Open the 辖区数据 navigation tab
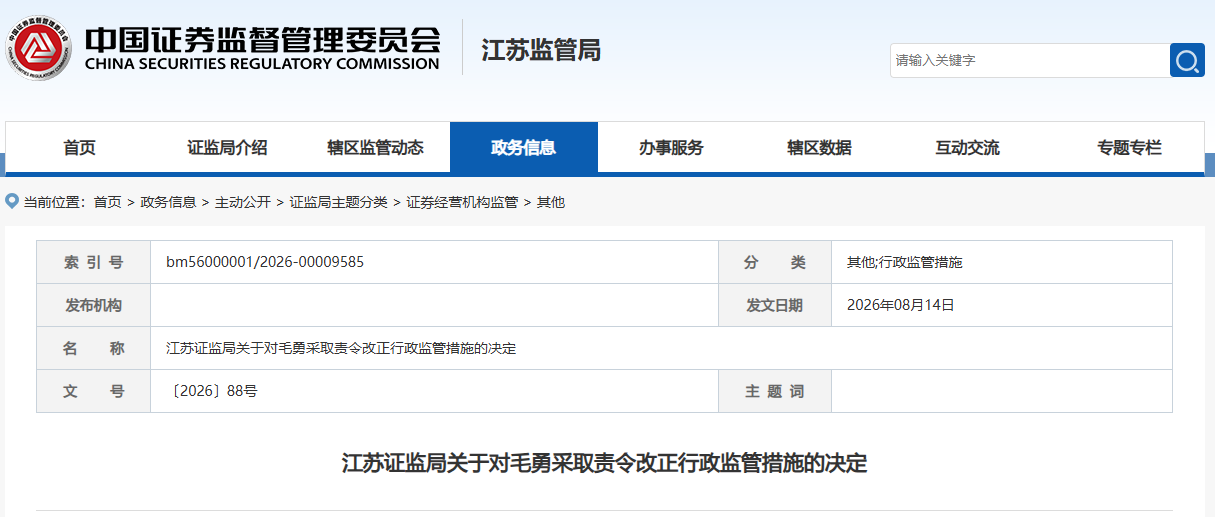Viewport: 1215px width, 517px height. 820,148
